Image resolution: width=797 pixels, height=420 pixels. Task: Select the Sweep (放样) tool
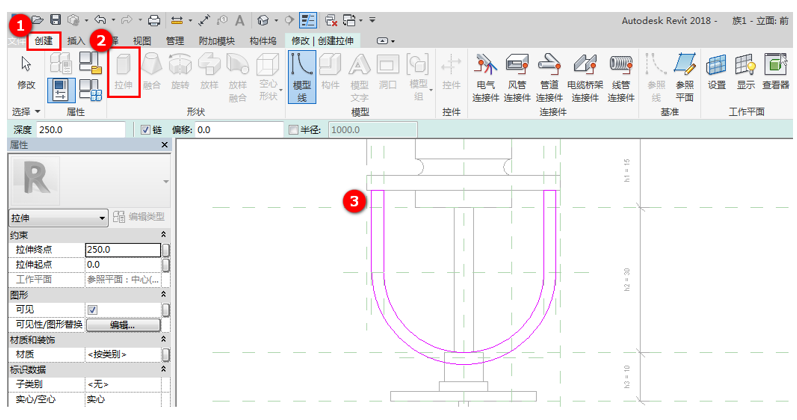(209, 72)
